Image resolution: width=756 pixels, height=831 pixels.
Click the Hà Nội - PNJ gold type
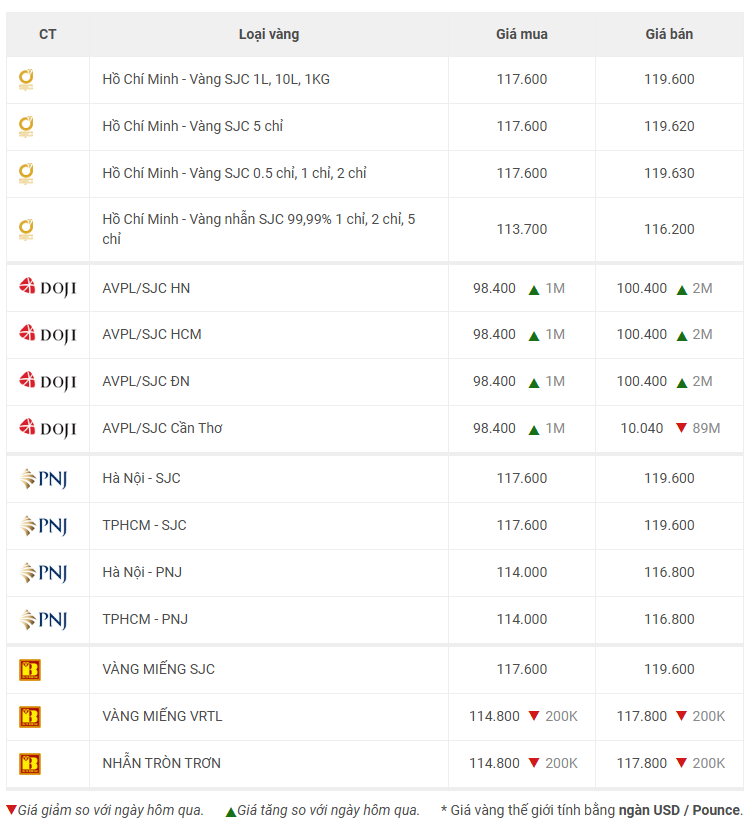click(x=142, y=572)
